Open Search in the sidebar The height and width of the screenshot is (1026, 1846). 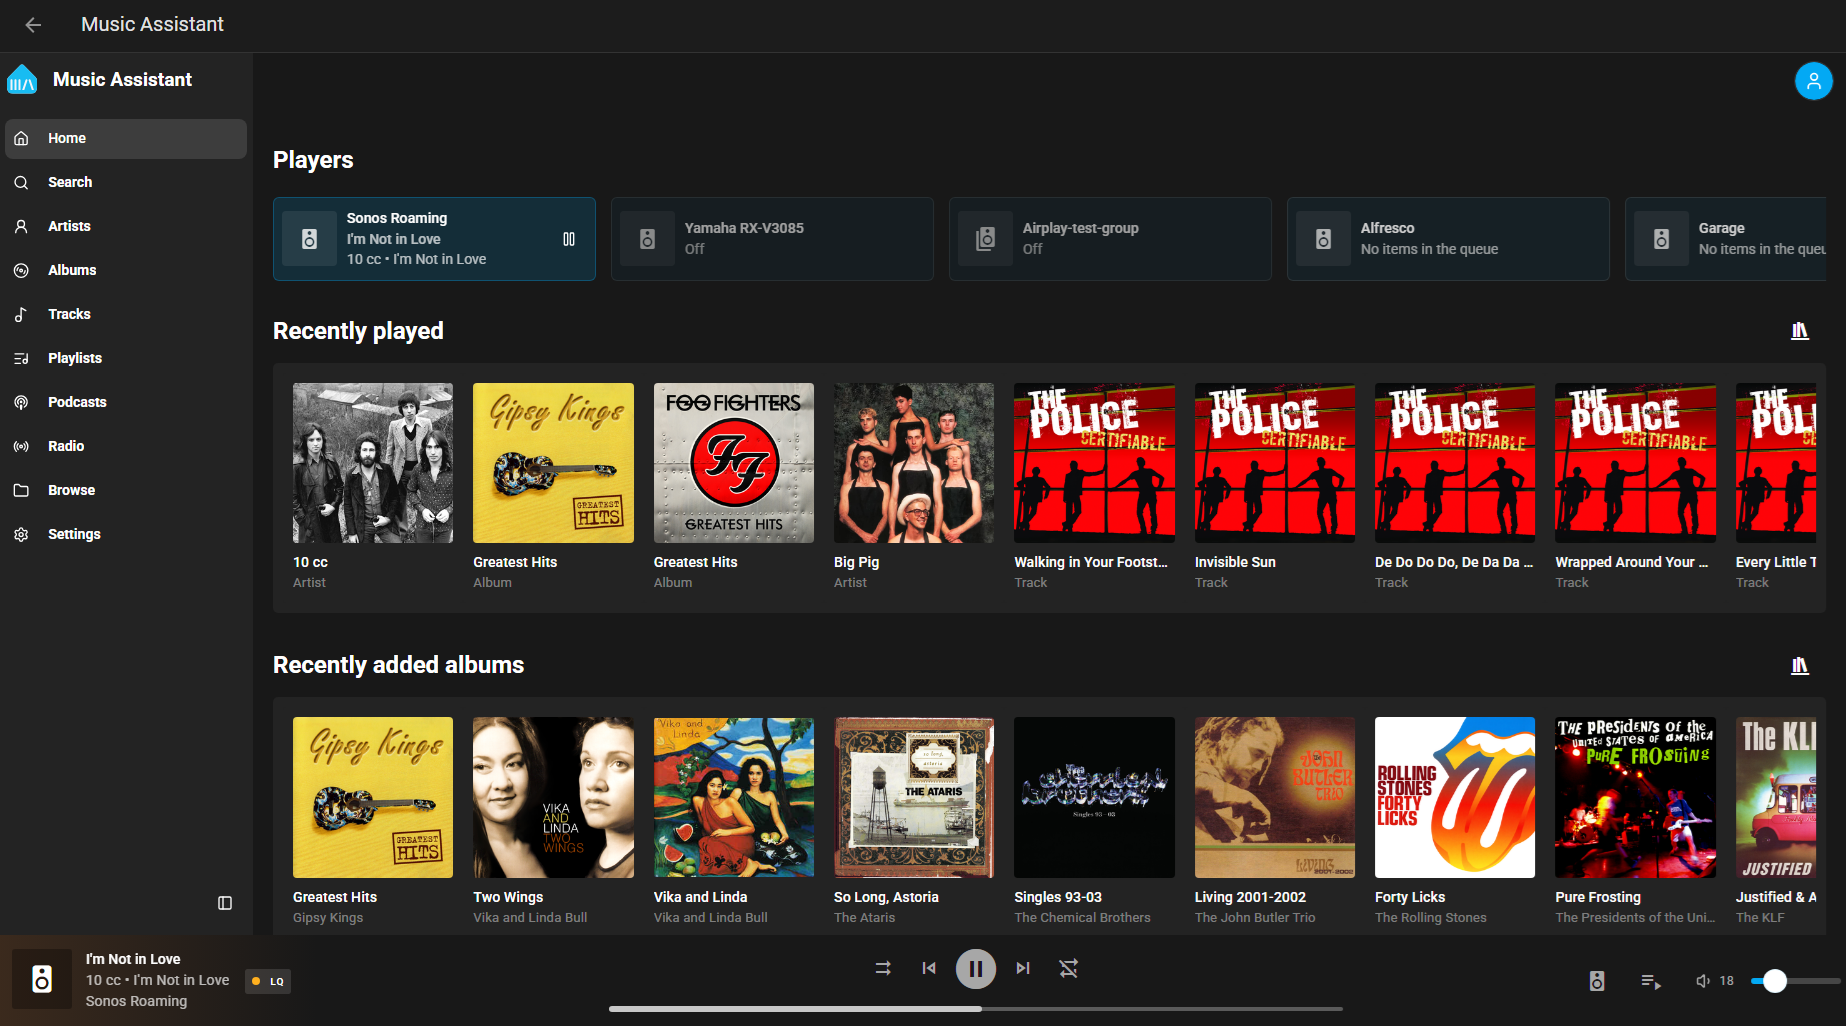[126, 182]
